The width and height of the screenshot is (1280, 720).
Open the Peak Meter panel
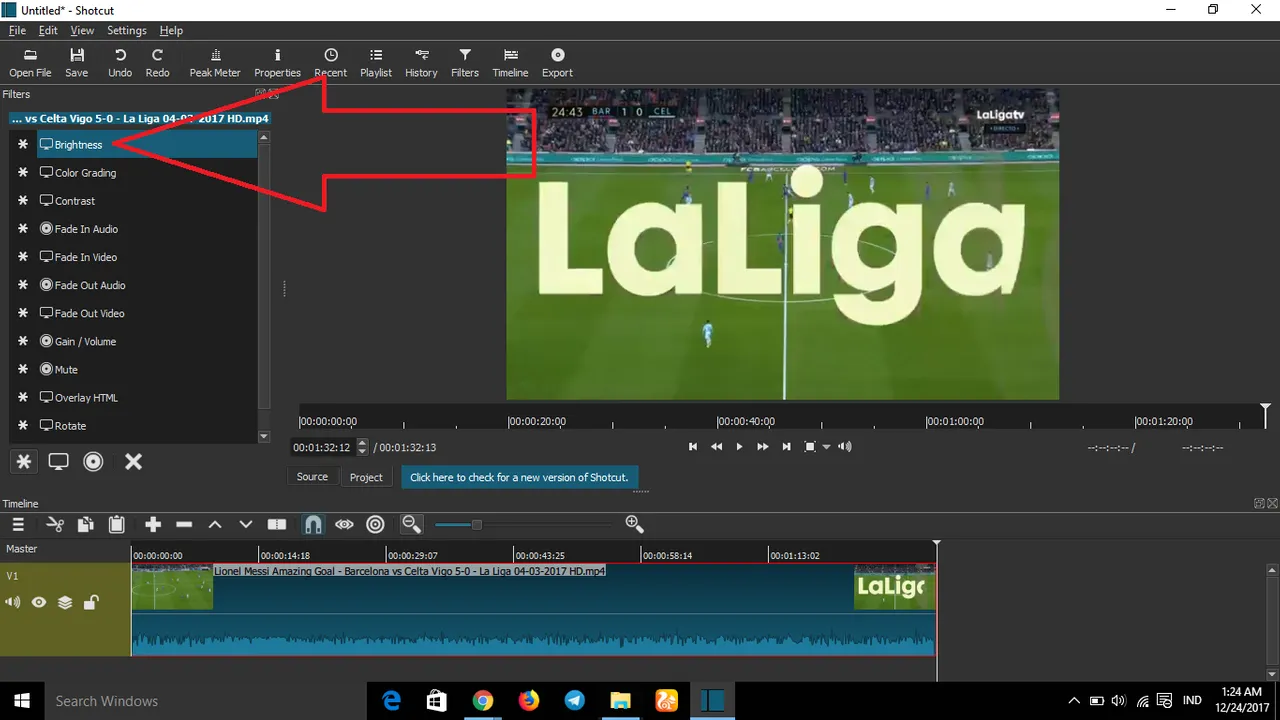click(215, 63)
